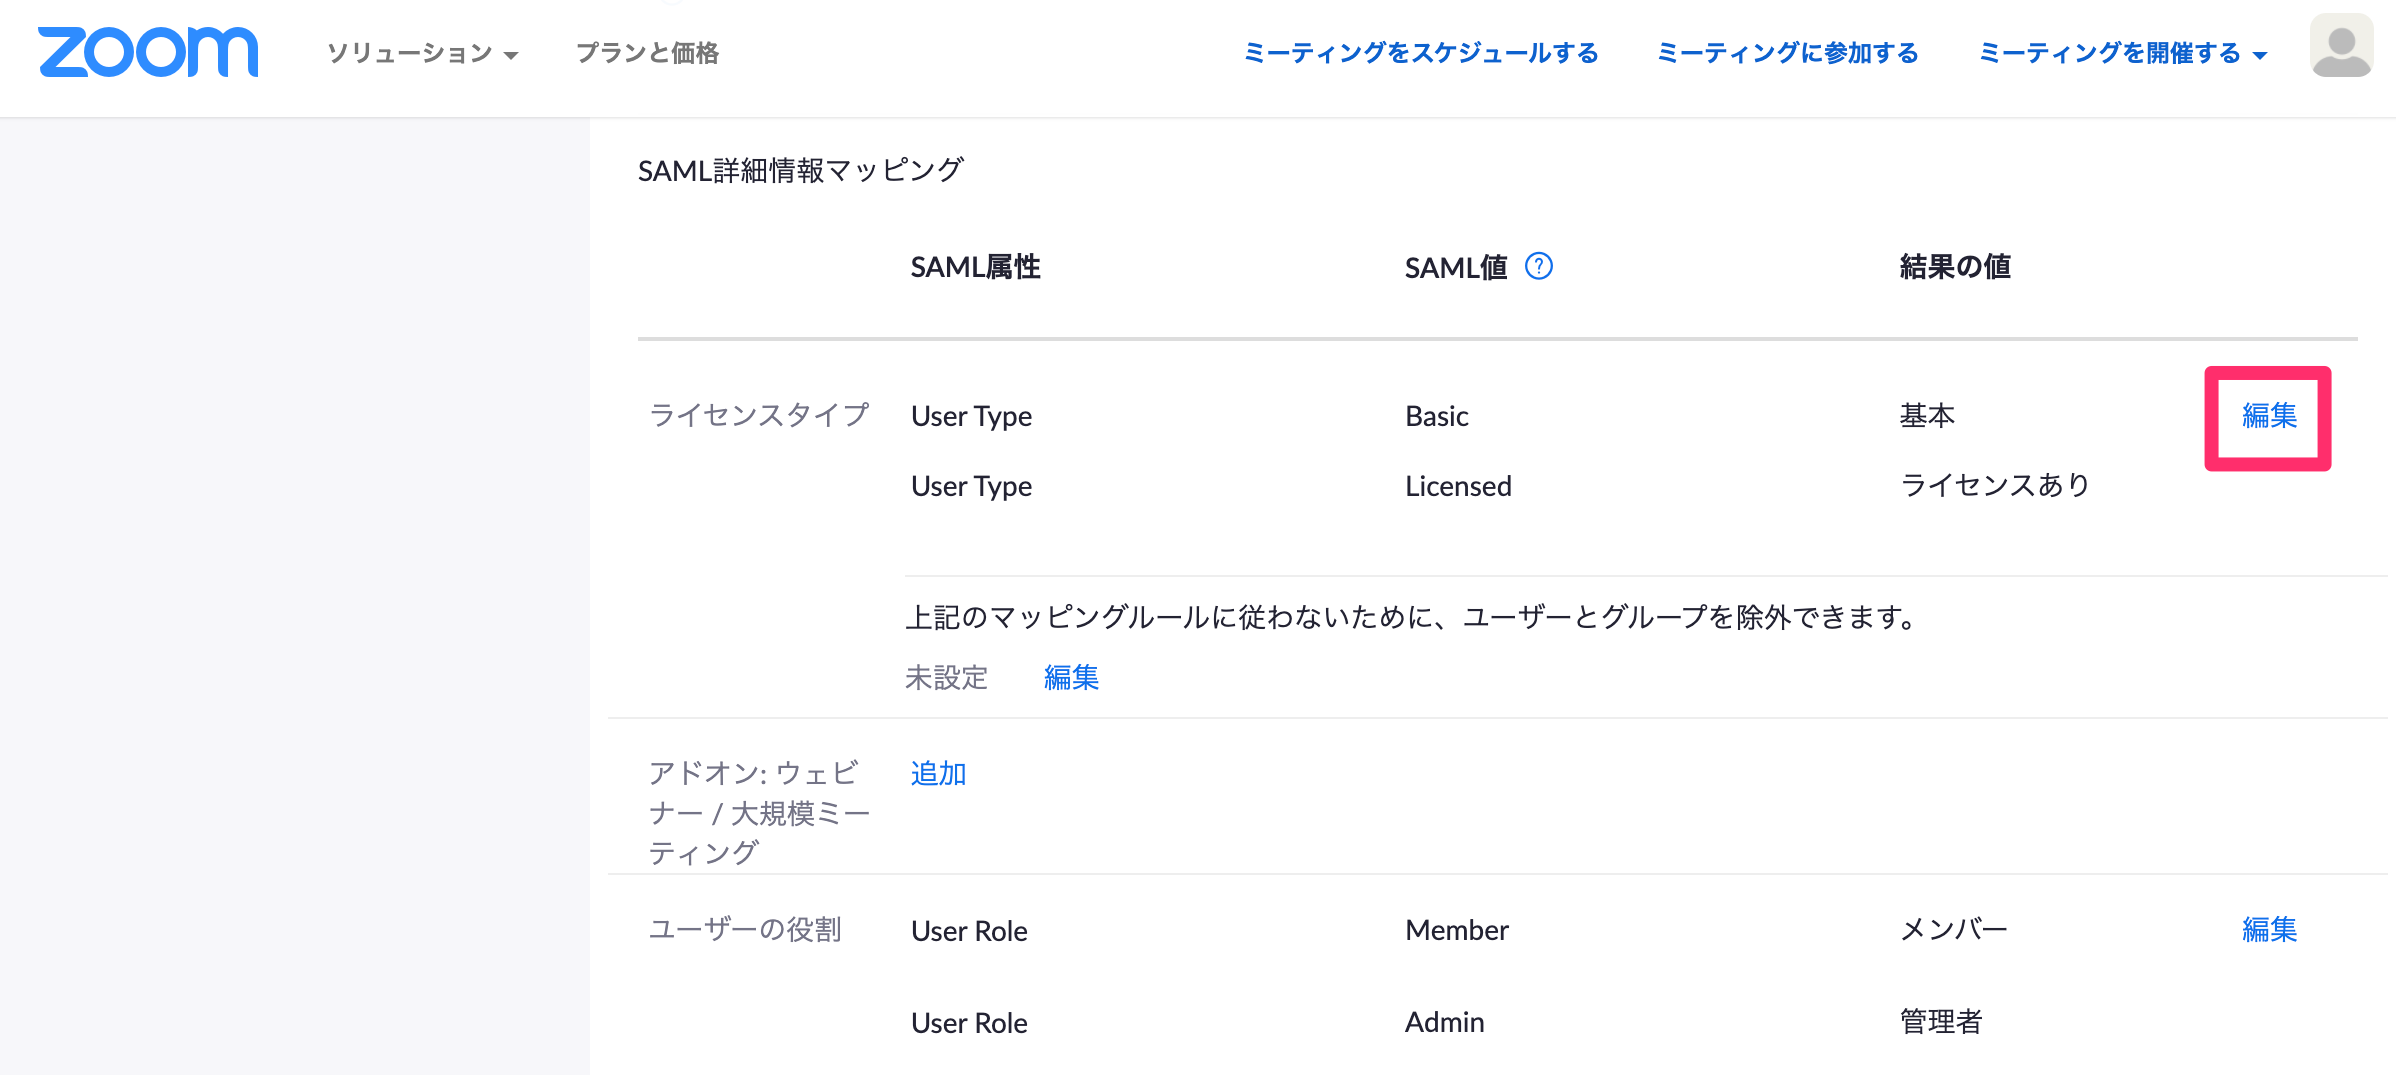
Task: Click ミーティングに参加する link
Action: tap(1788, 53)
